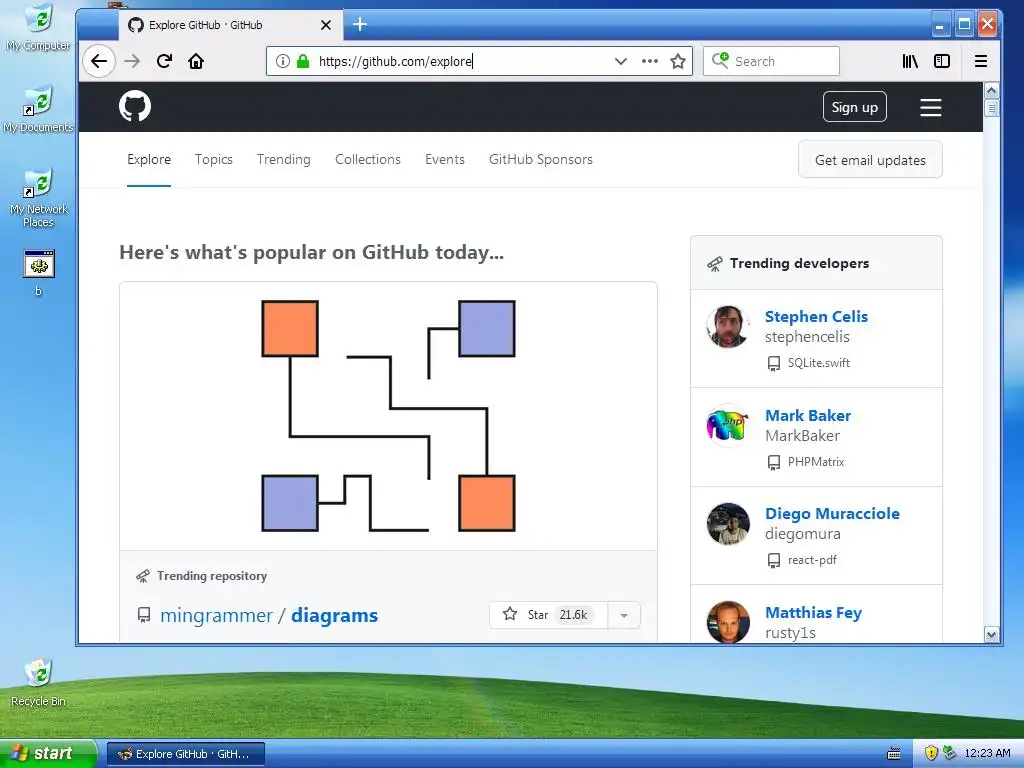Screen dimensions: 1024x768
Task: Click Get email updates button
Action: pos(870,160)
